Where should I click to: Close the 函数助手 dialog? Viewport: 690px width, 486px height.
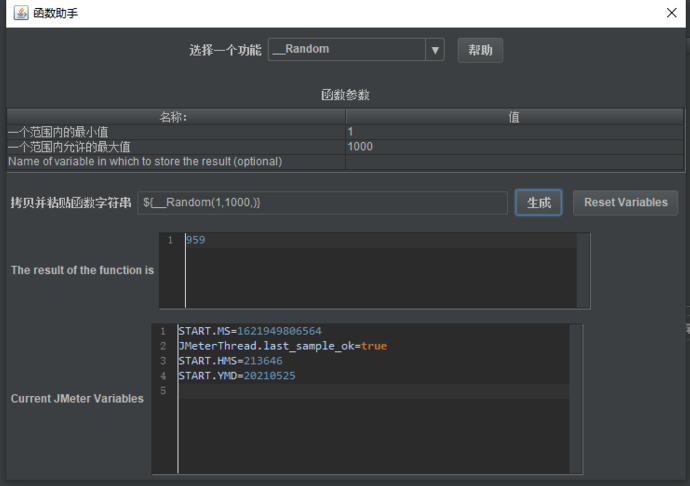(x=672, y=13)
